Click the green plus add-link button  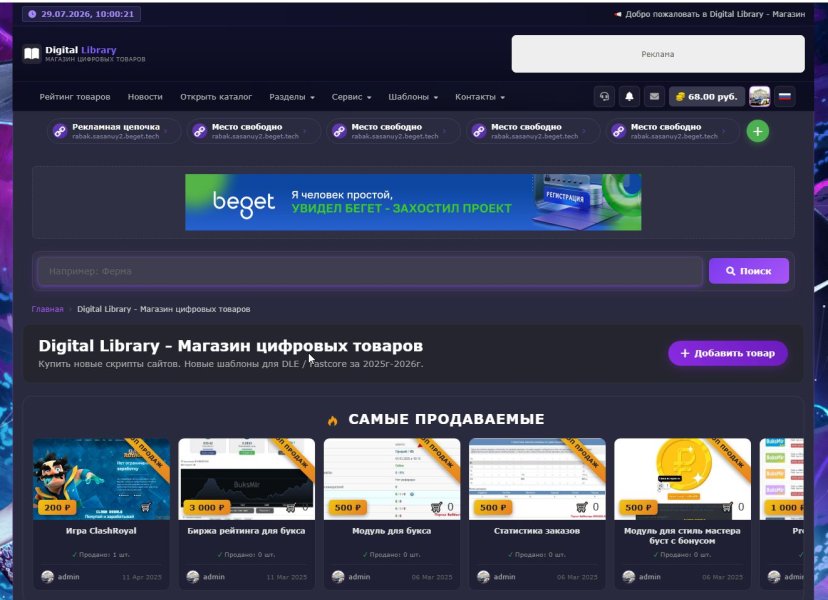tap(757, 132)
